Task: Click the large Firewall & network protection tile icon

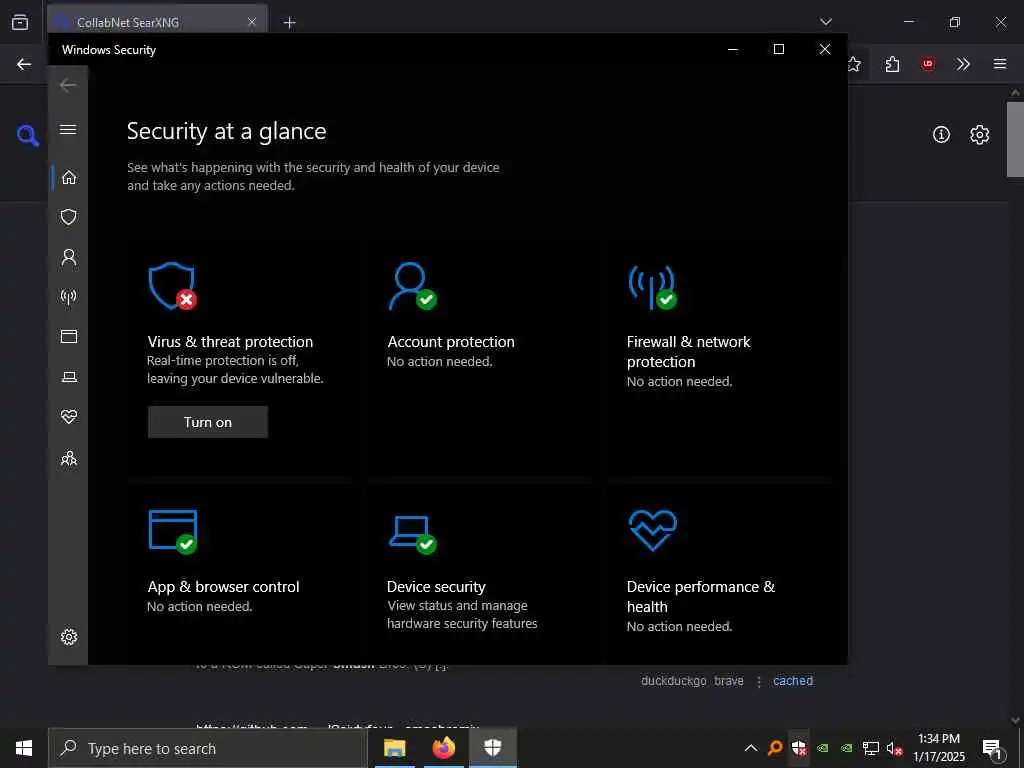Action: click(x=652, y=287)
